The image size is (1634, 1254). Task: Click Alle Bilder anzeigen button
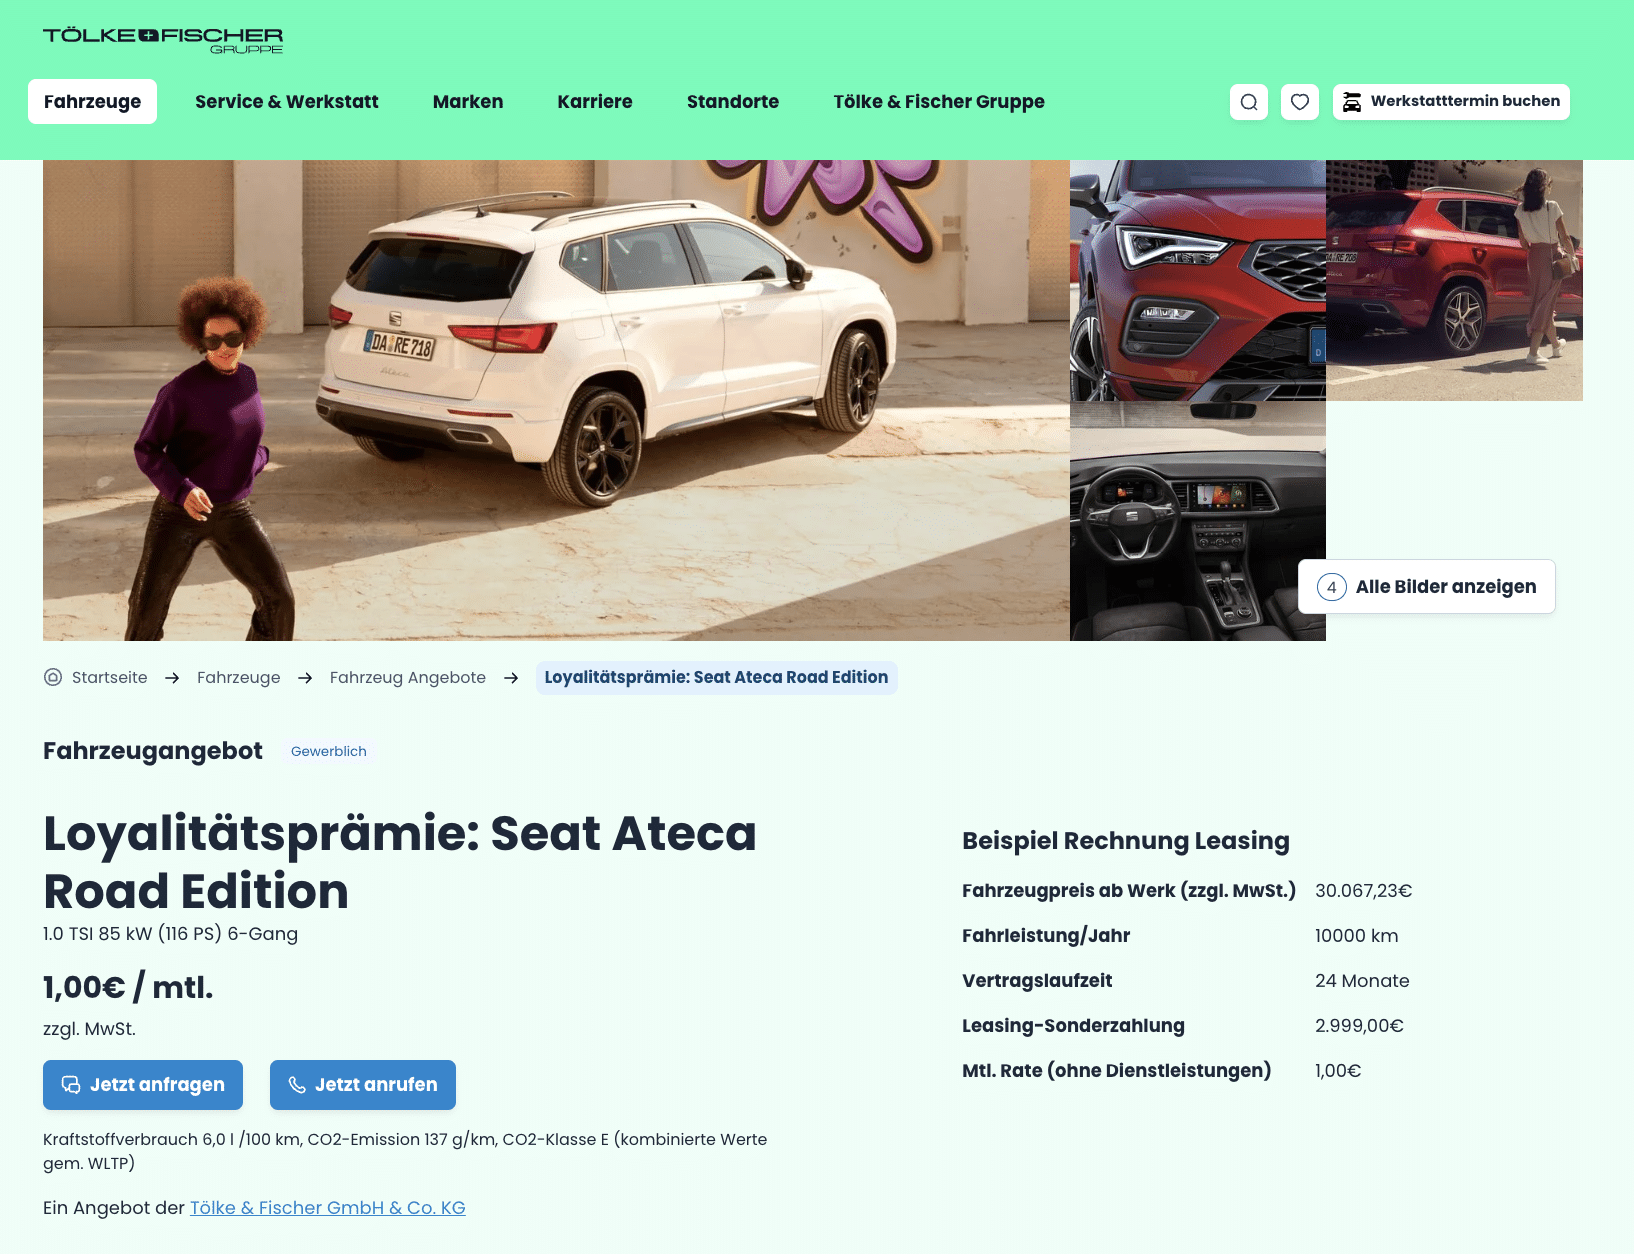pyautogui.click(x=1426, y=587)
